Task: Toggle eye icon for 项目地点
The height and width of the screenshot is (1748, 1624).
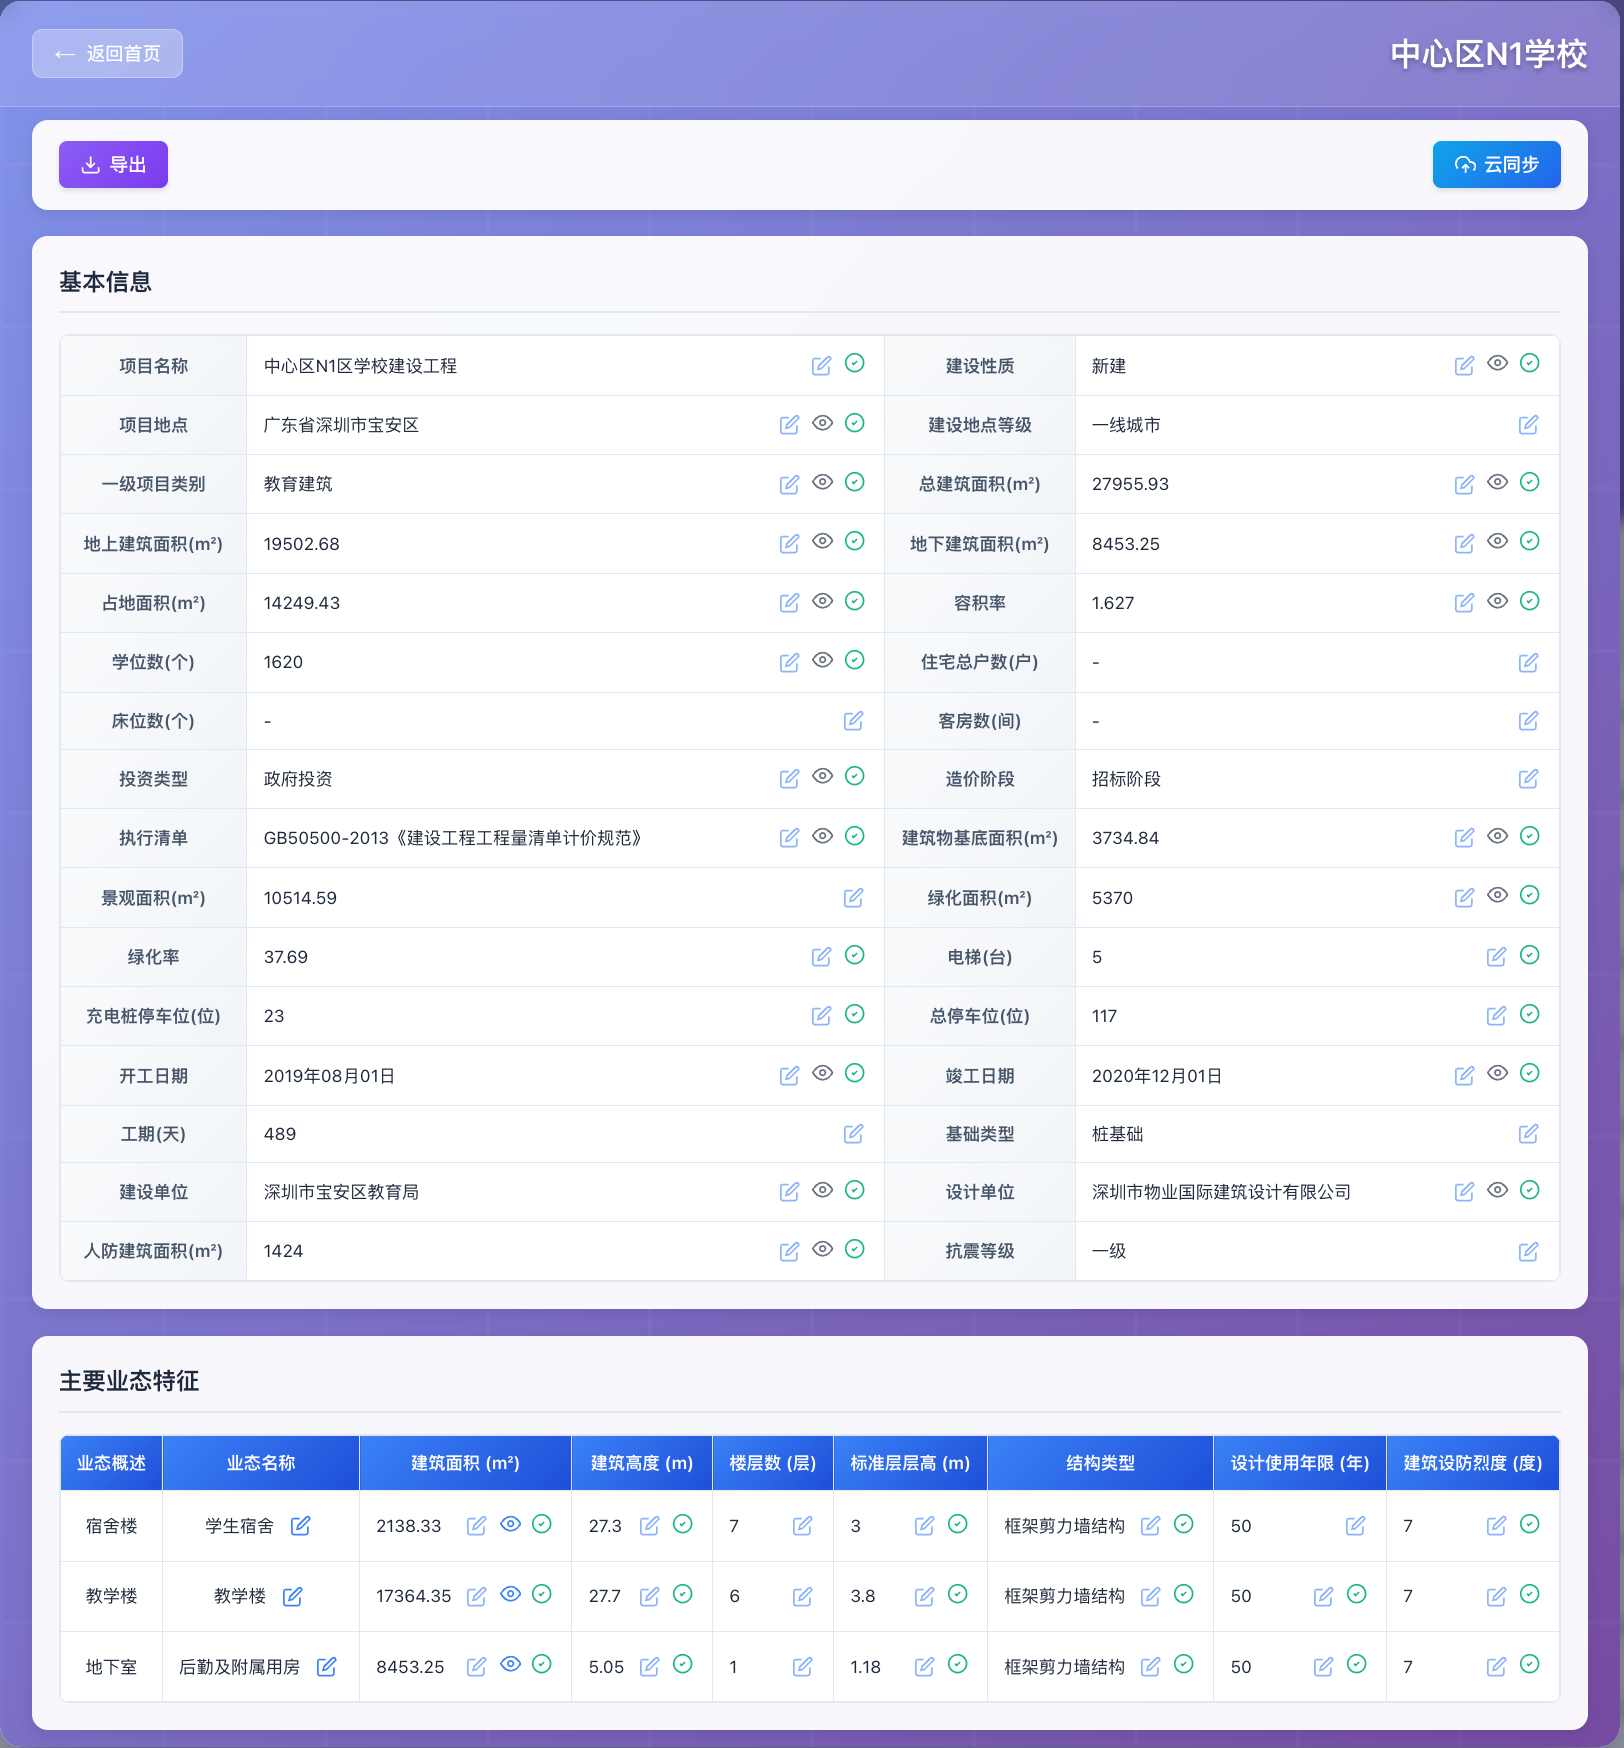Action: pos(822,423)
